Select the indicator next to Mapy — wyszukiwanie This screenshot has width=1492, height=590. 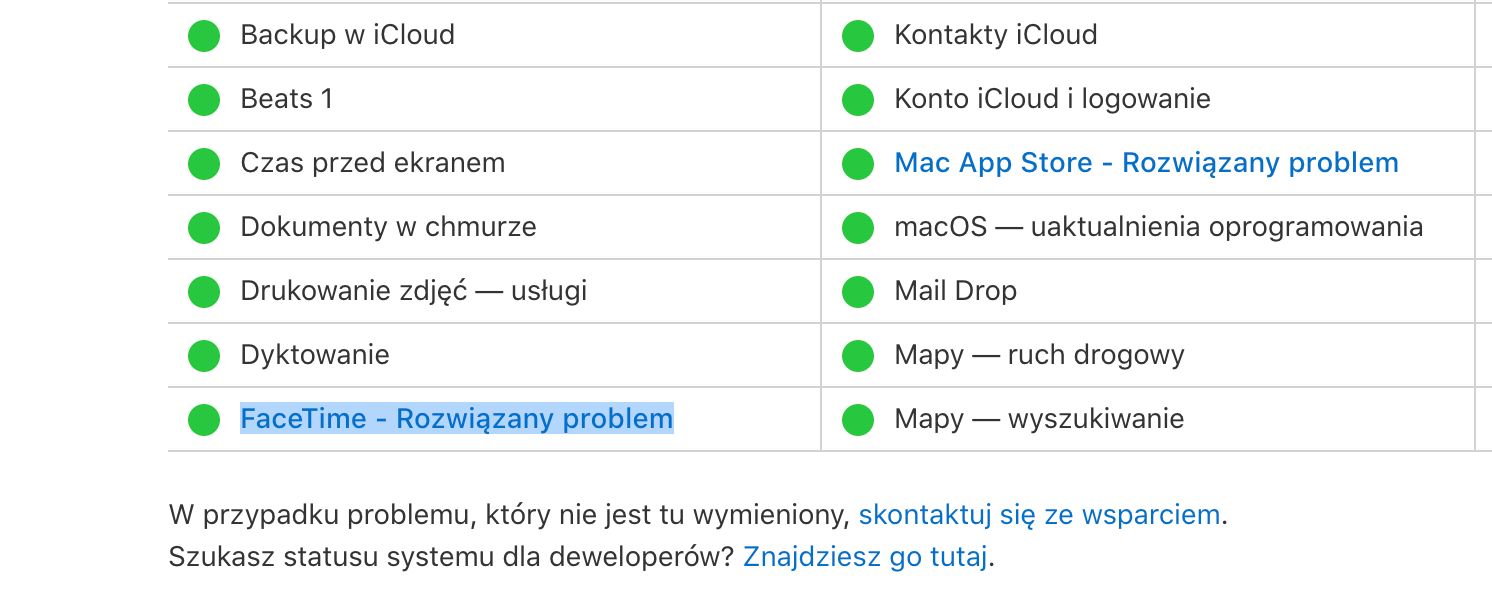point(856,419)
